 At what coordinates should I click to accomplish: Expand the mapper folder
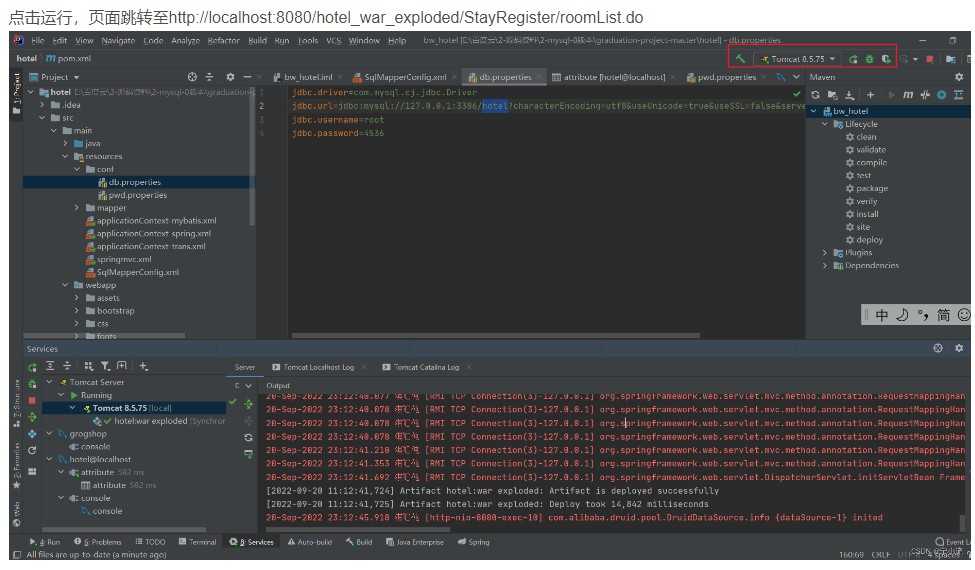click(77, 208)
